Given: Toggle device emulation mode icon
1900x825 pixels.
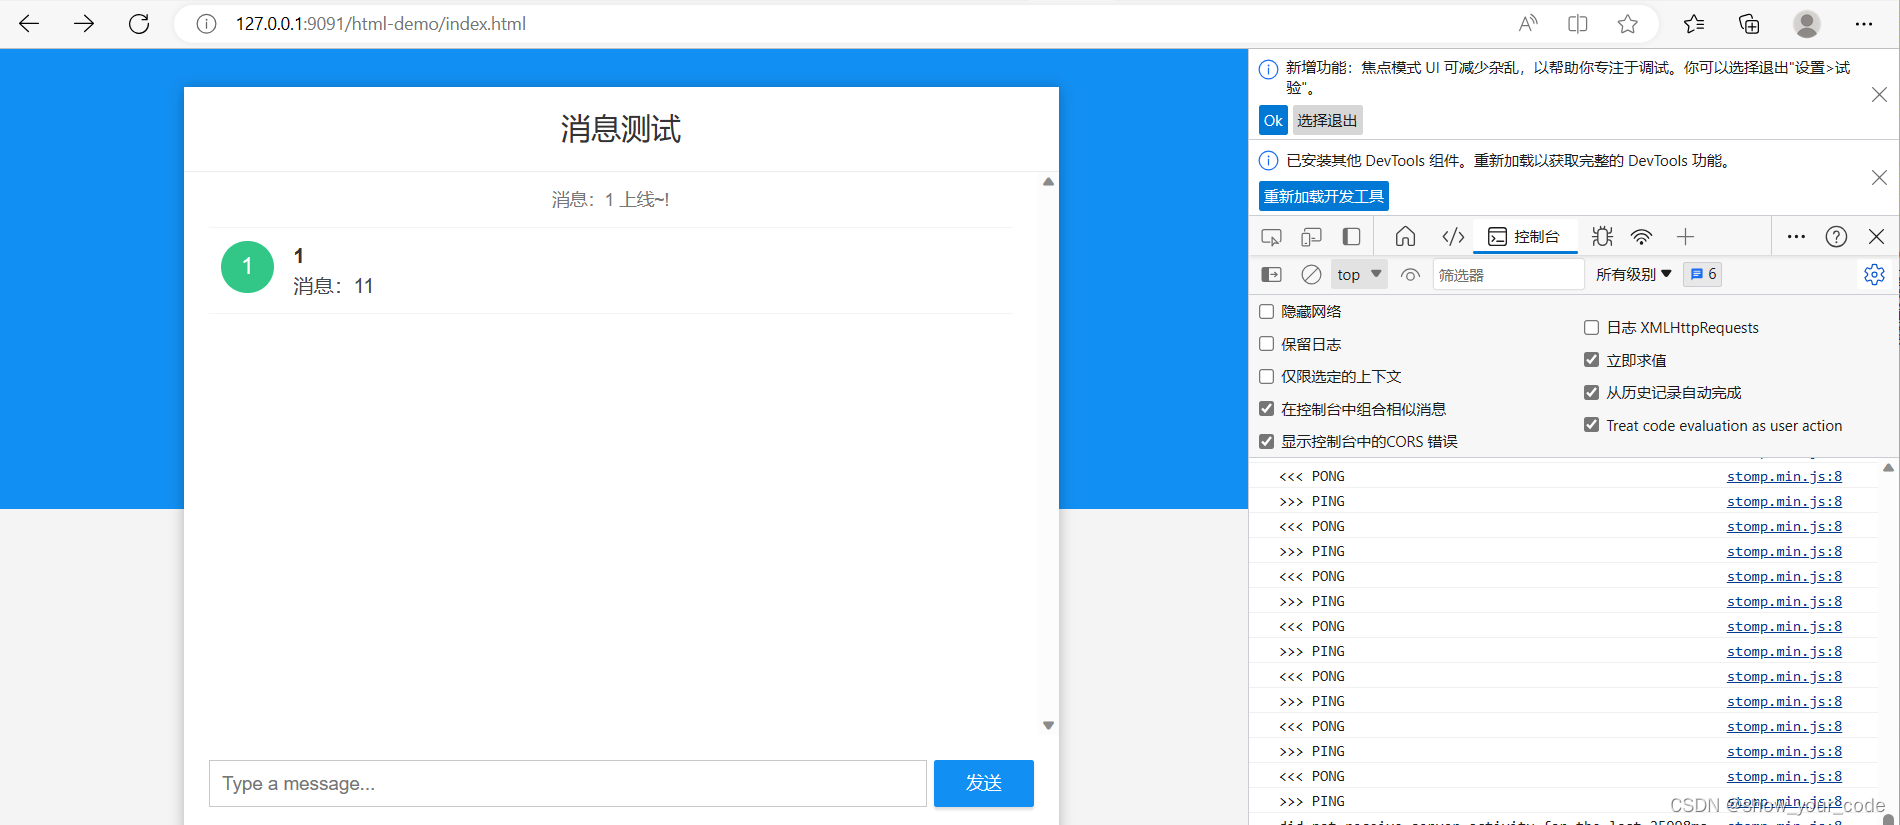Looking at the screenshot, I should [1311, 237].
